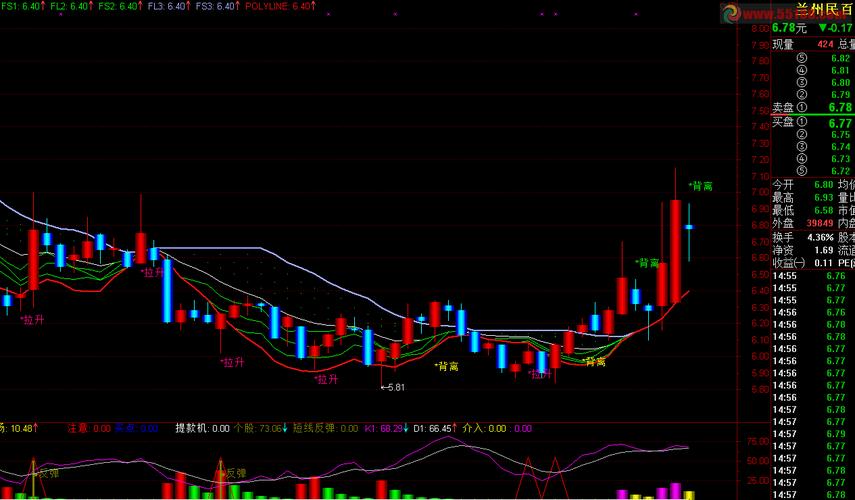Select the FL3 indicator value label
The width and height of the screenshot is (855, 500).
(x=168, y=6)
